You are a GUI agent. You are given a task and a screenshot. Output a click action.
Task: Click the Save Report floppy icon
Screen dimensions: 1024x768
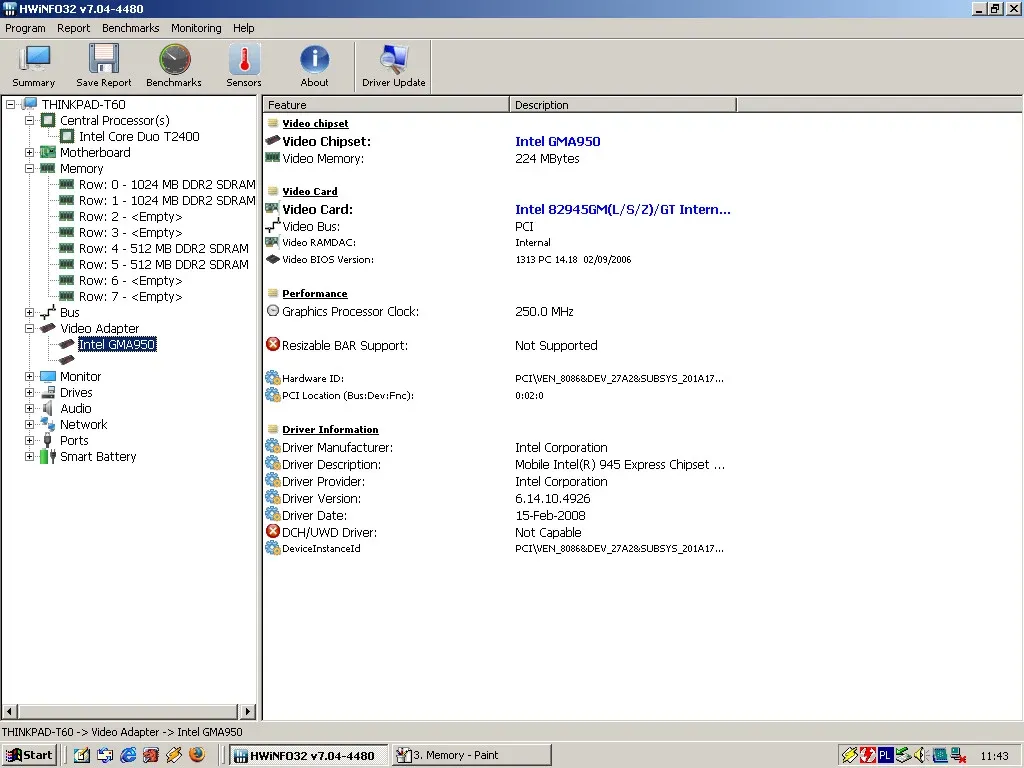(x=104, y=59)
